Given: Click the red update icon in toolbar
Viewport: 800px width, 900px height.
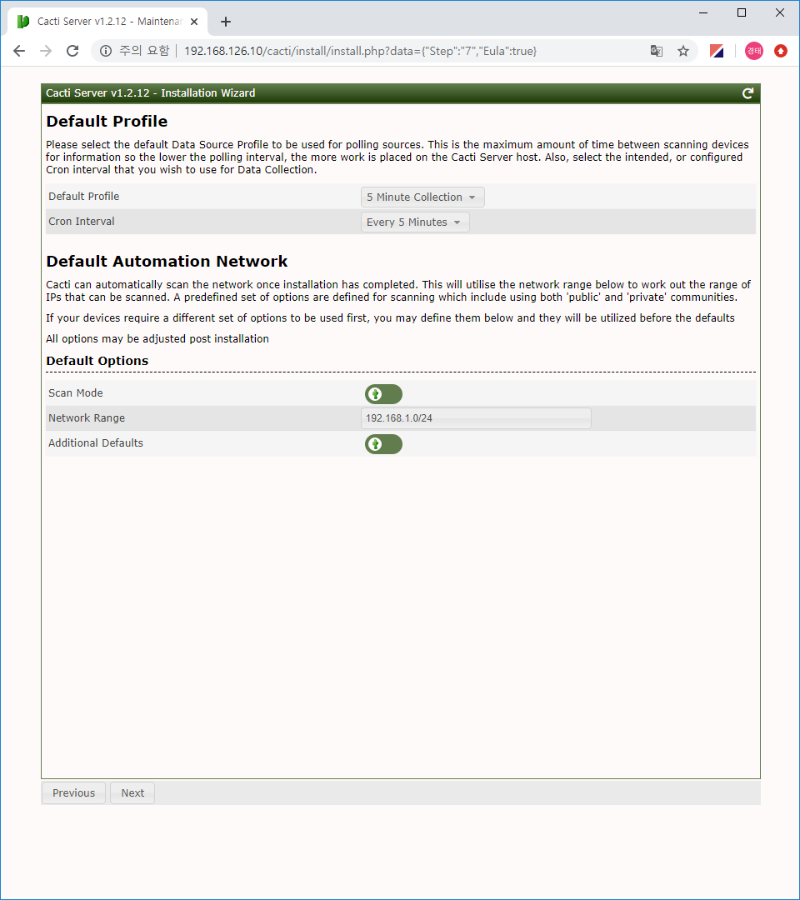Looking at the screenshot, I should [x=781, y=51].
